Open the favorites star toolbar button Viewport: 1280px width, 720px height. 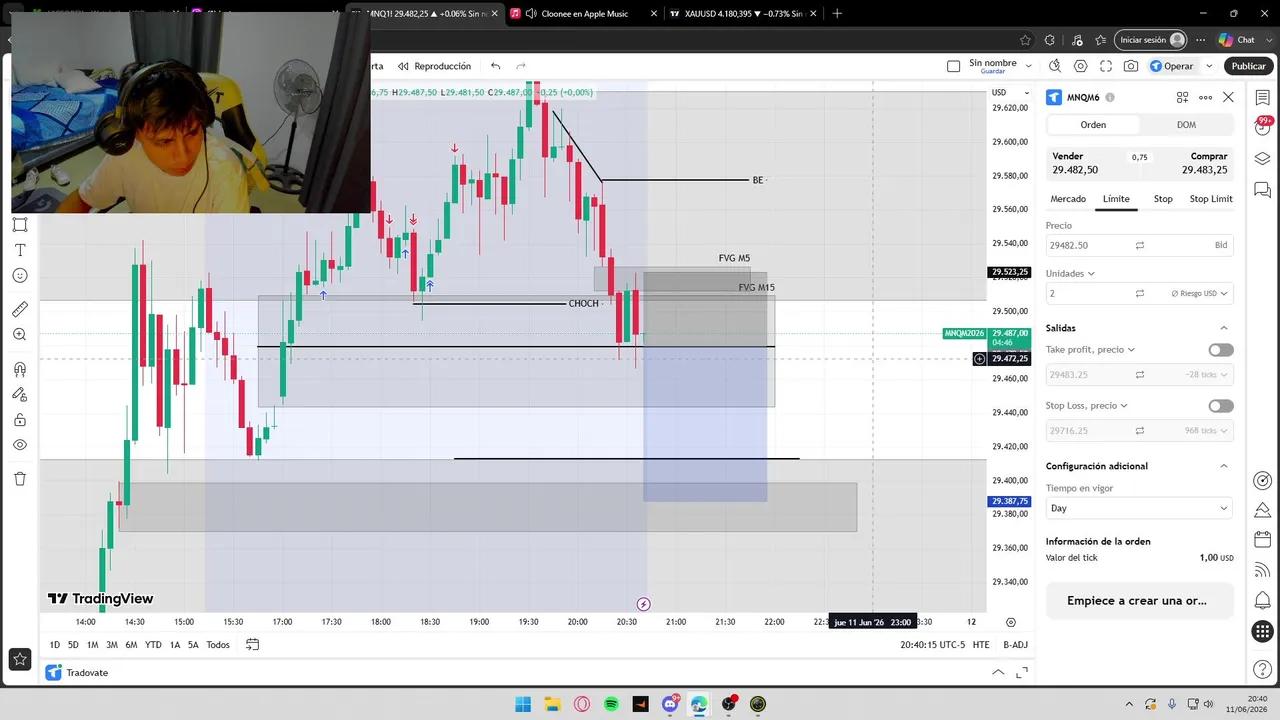click(20, 659)
